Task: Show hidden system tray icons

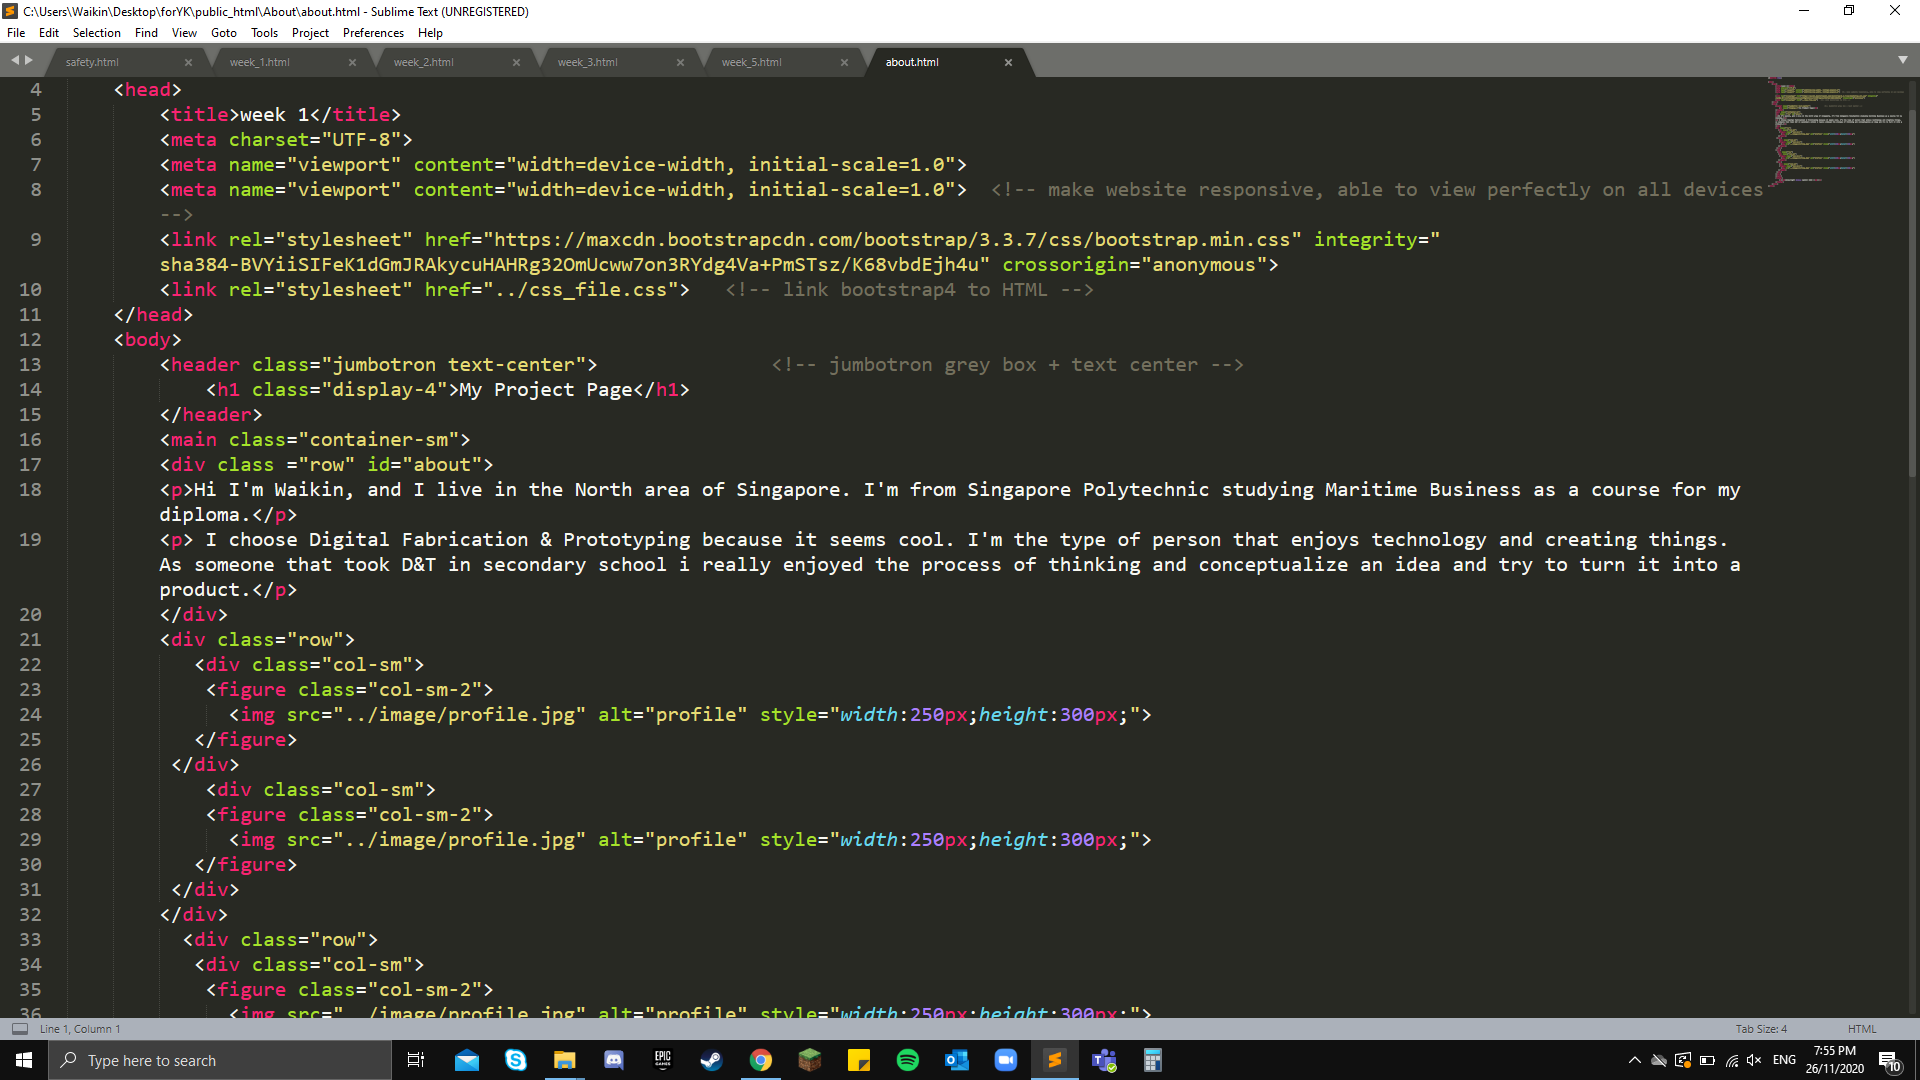Action: pyautogui.click(x=1634, y=1060)
